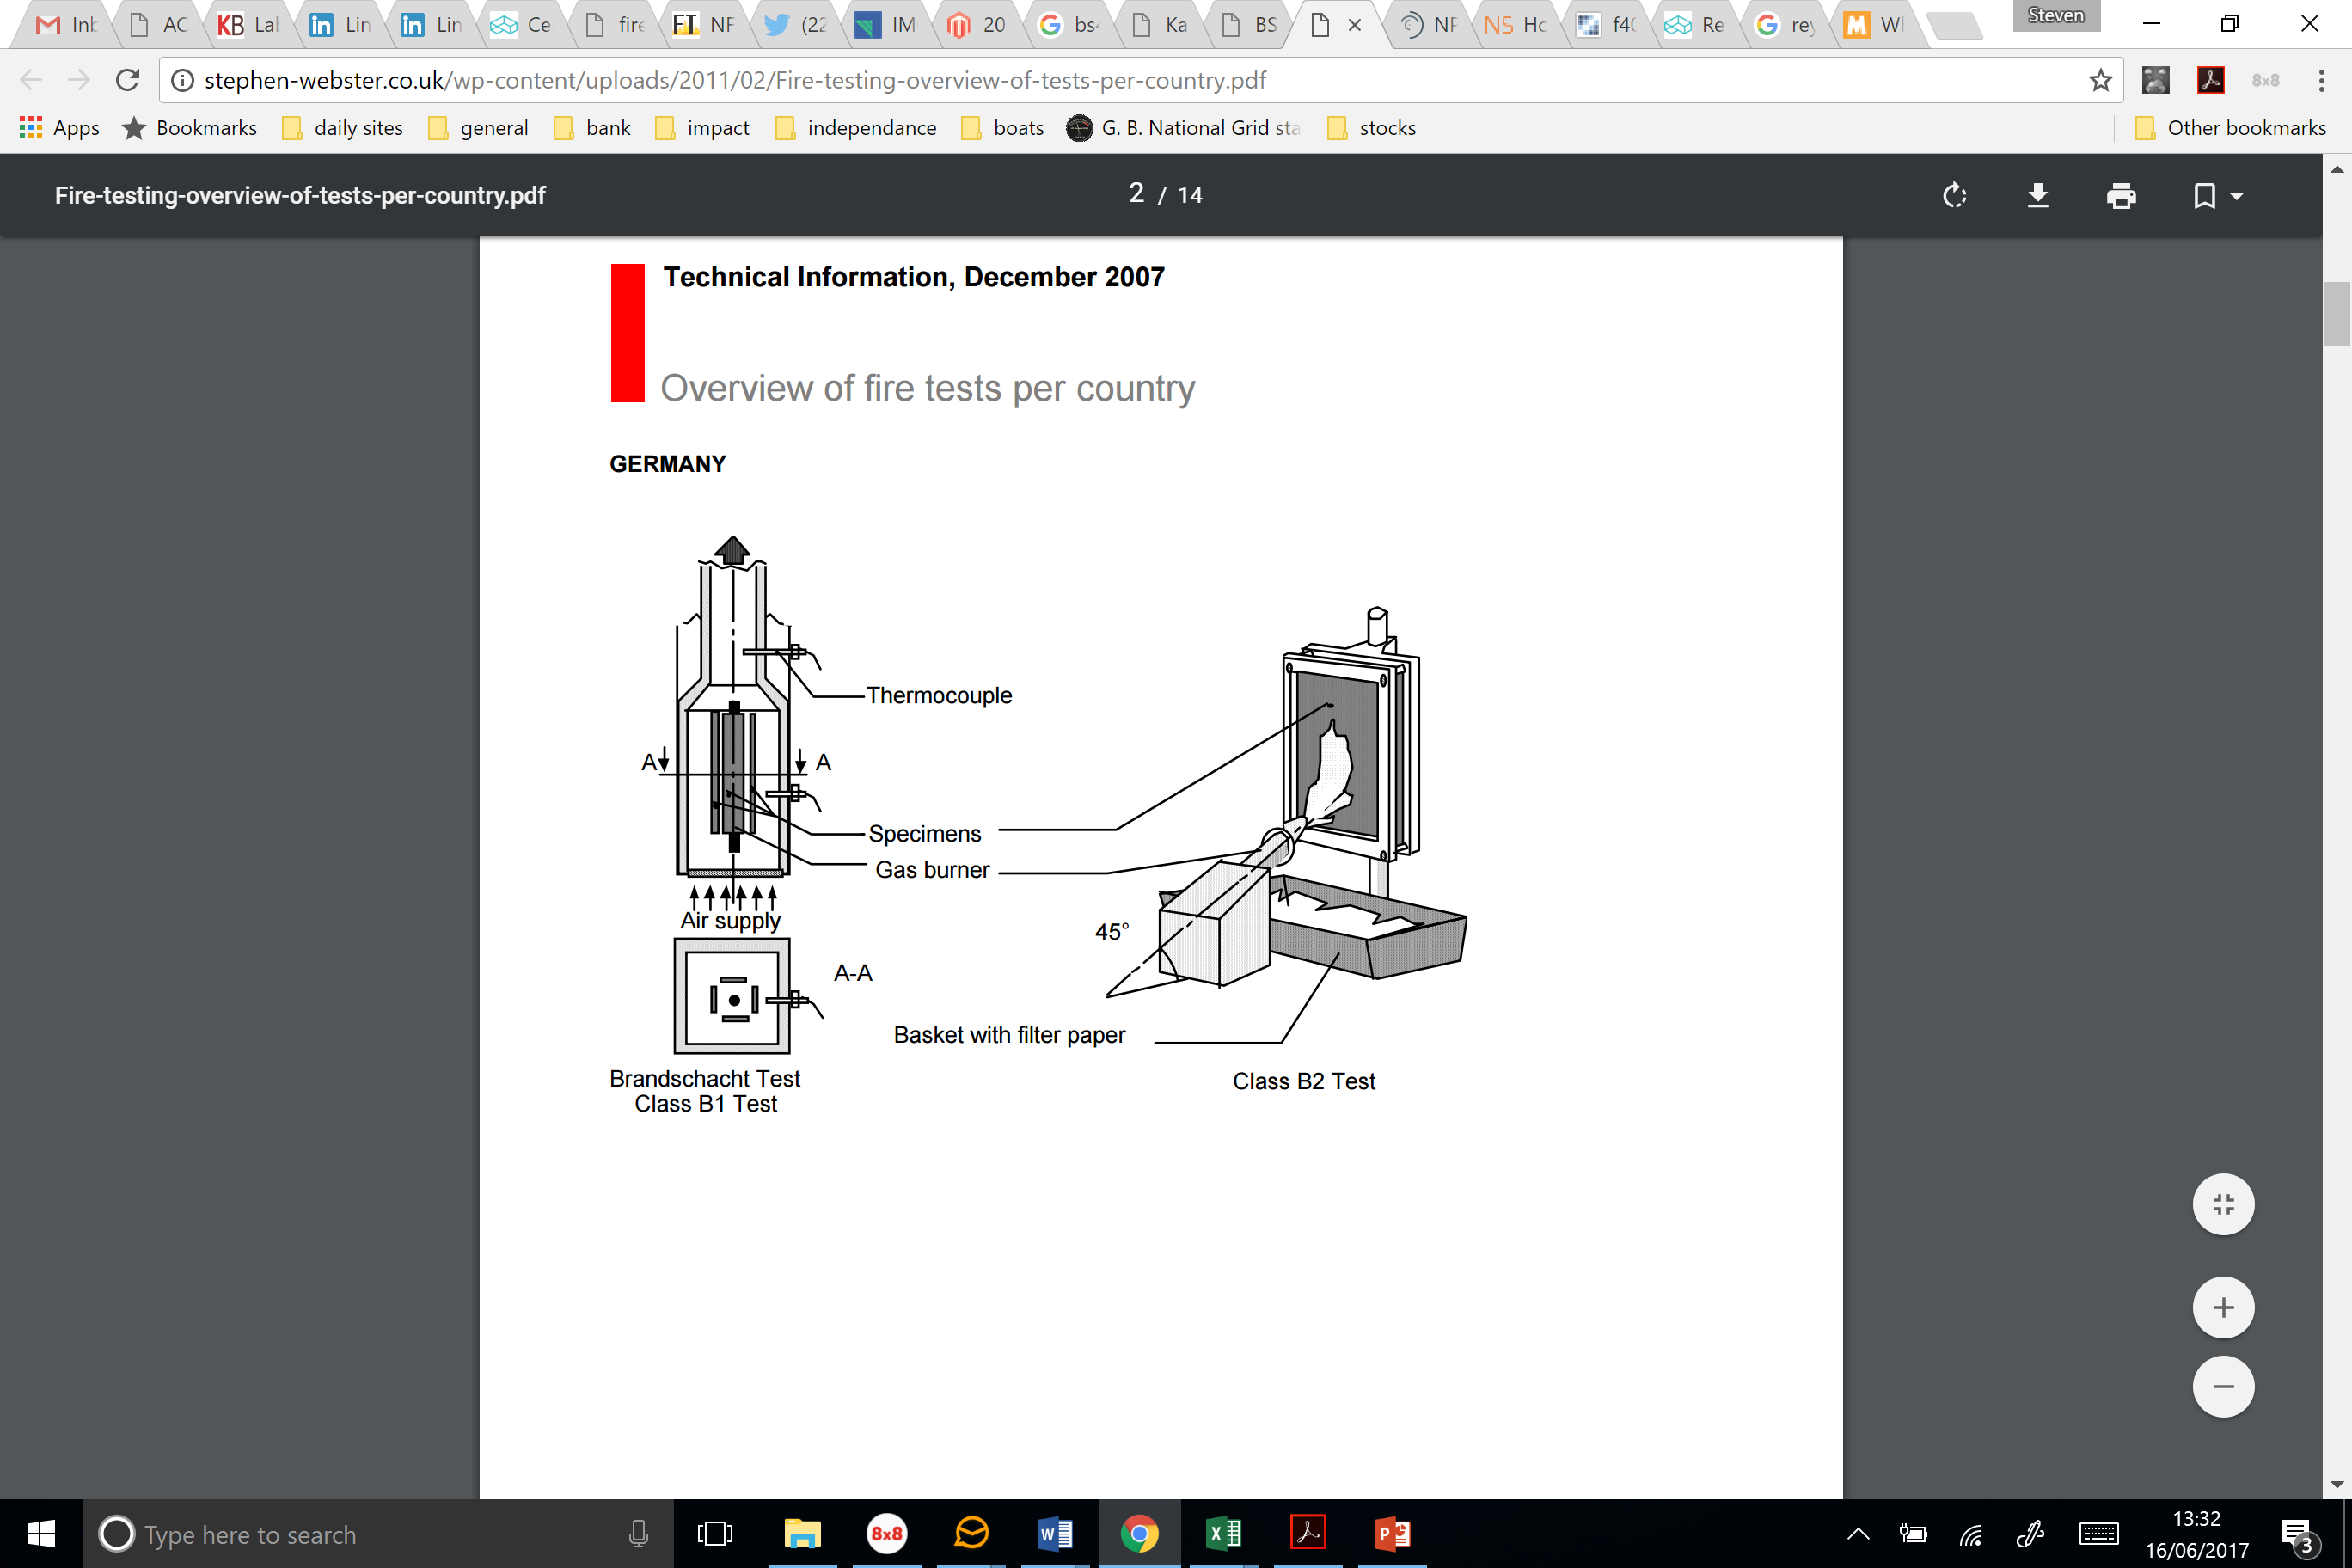Screen dimensions: 2352x1568
Task: Open the Bookmarks folder in bookmarks bar
Action: coord(189,127)
